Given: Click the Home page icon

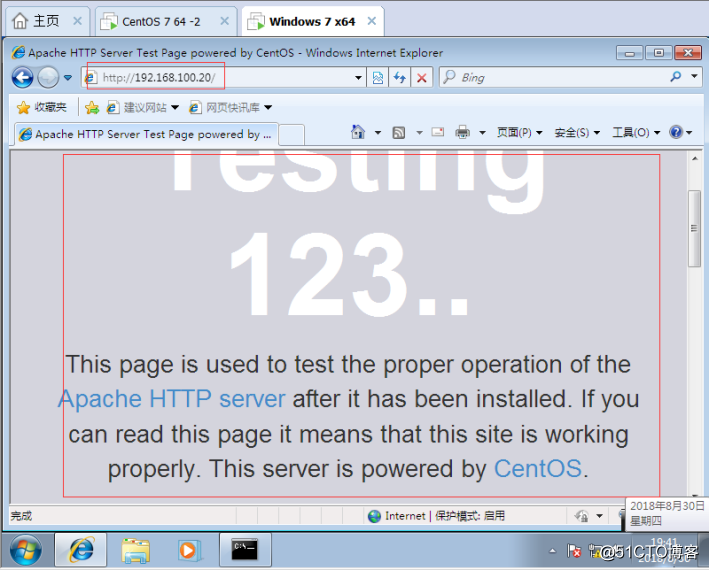Looking at the screenshot, I should pyautogui.click(x=358, y=132).
